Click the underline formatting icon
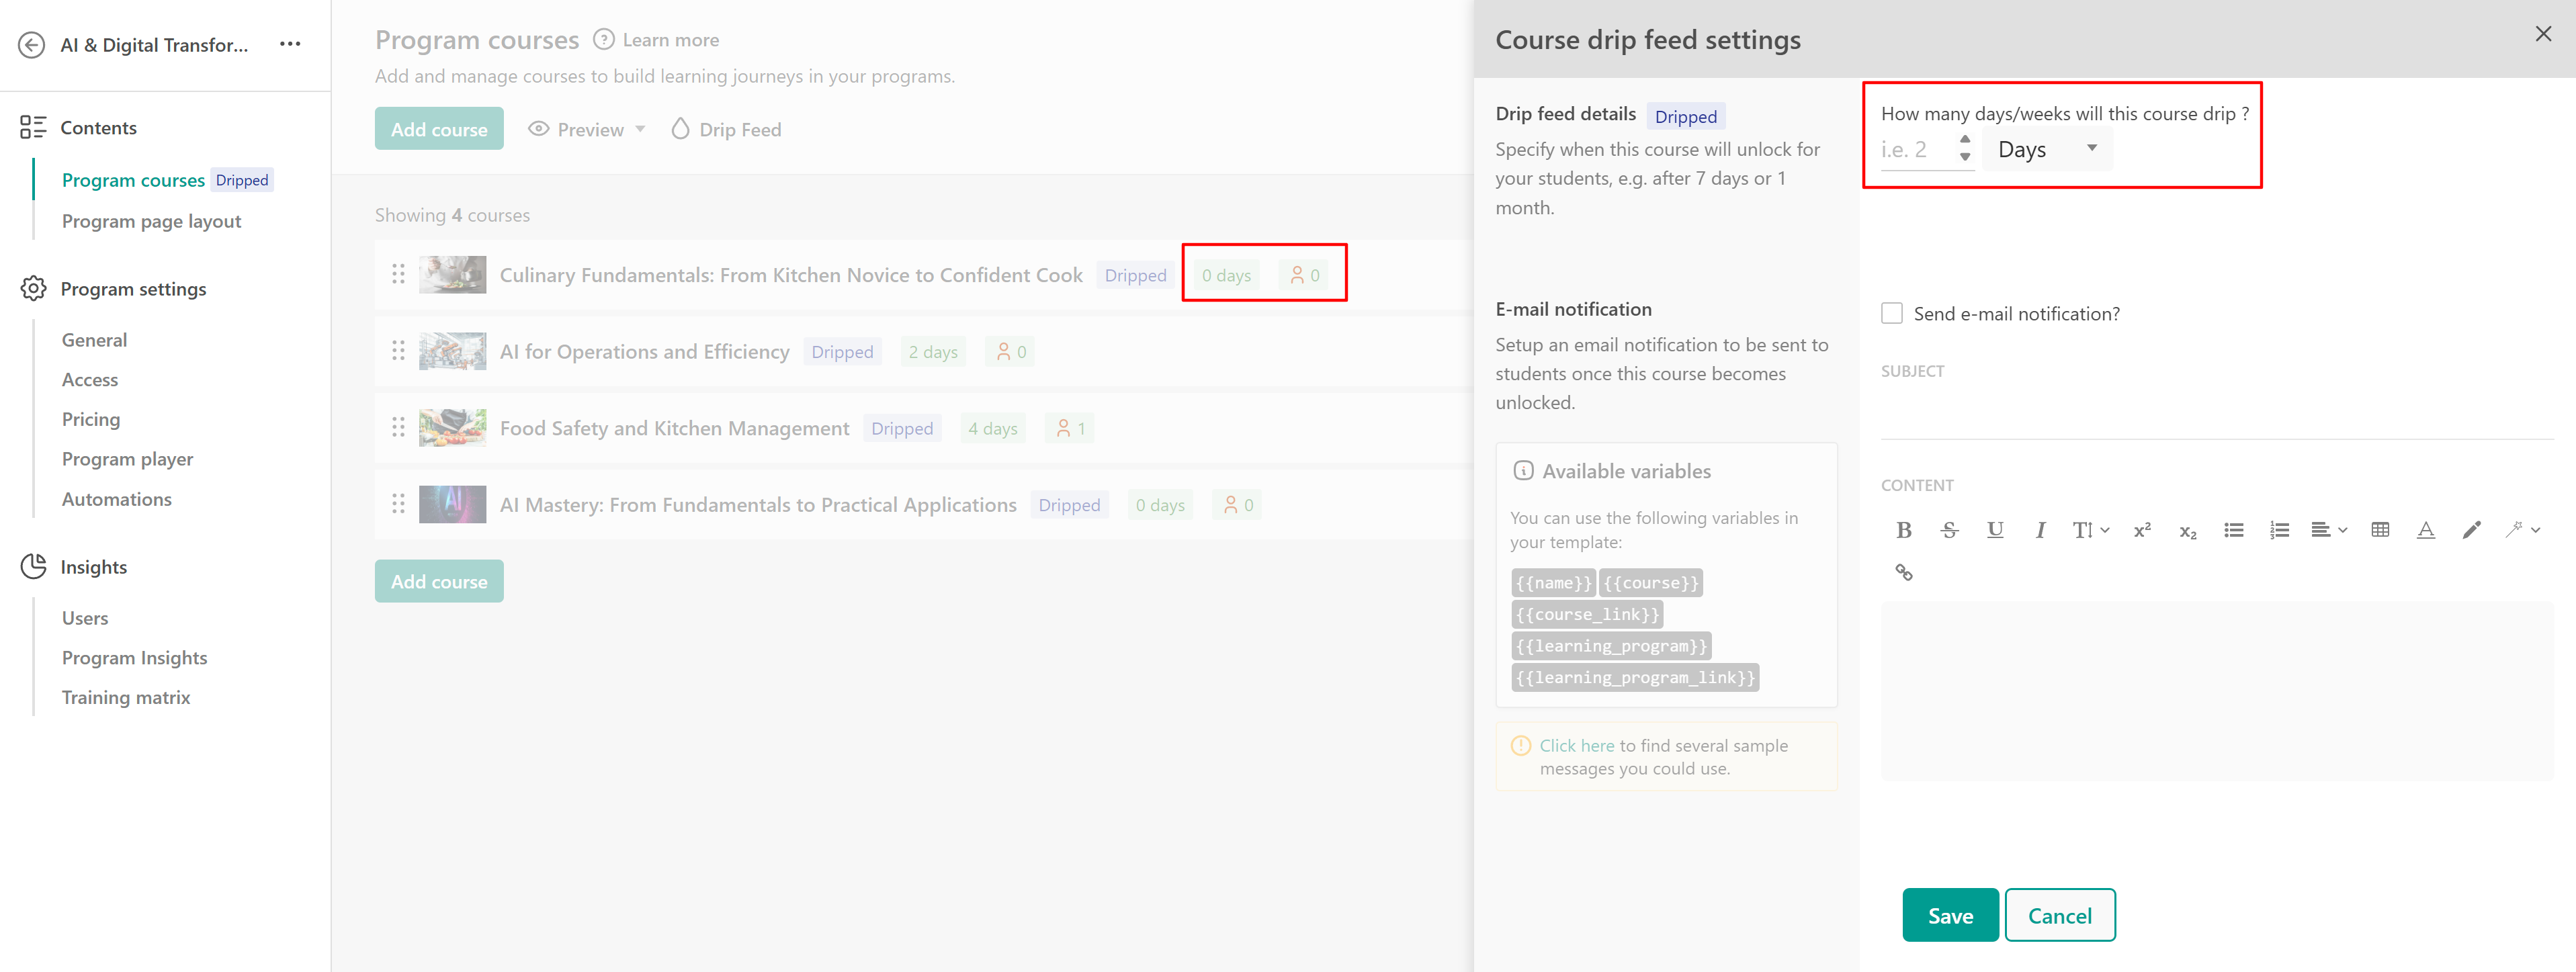 [x=1994, y=530]
